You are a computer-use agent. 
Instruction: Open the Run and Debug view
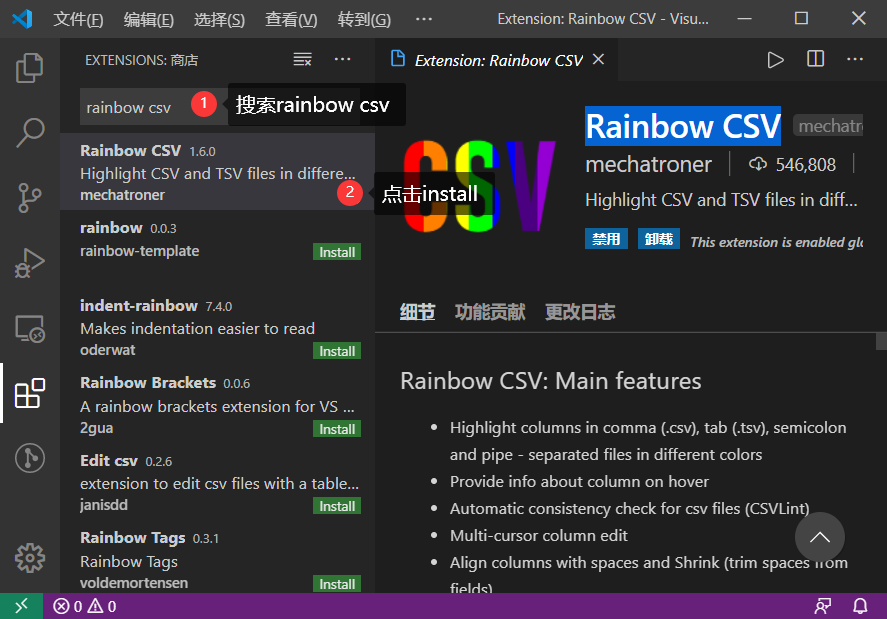tap(30, 263)
